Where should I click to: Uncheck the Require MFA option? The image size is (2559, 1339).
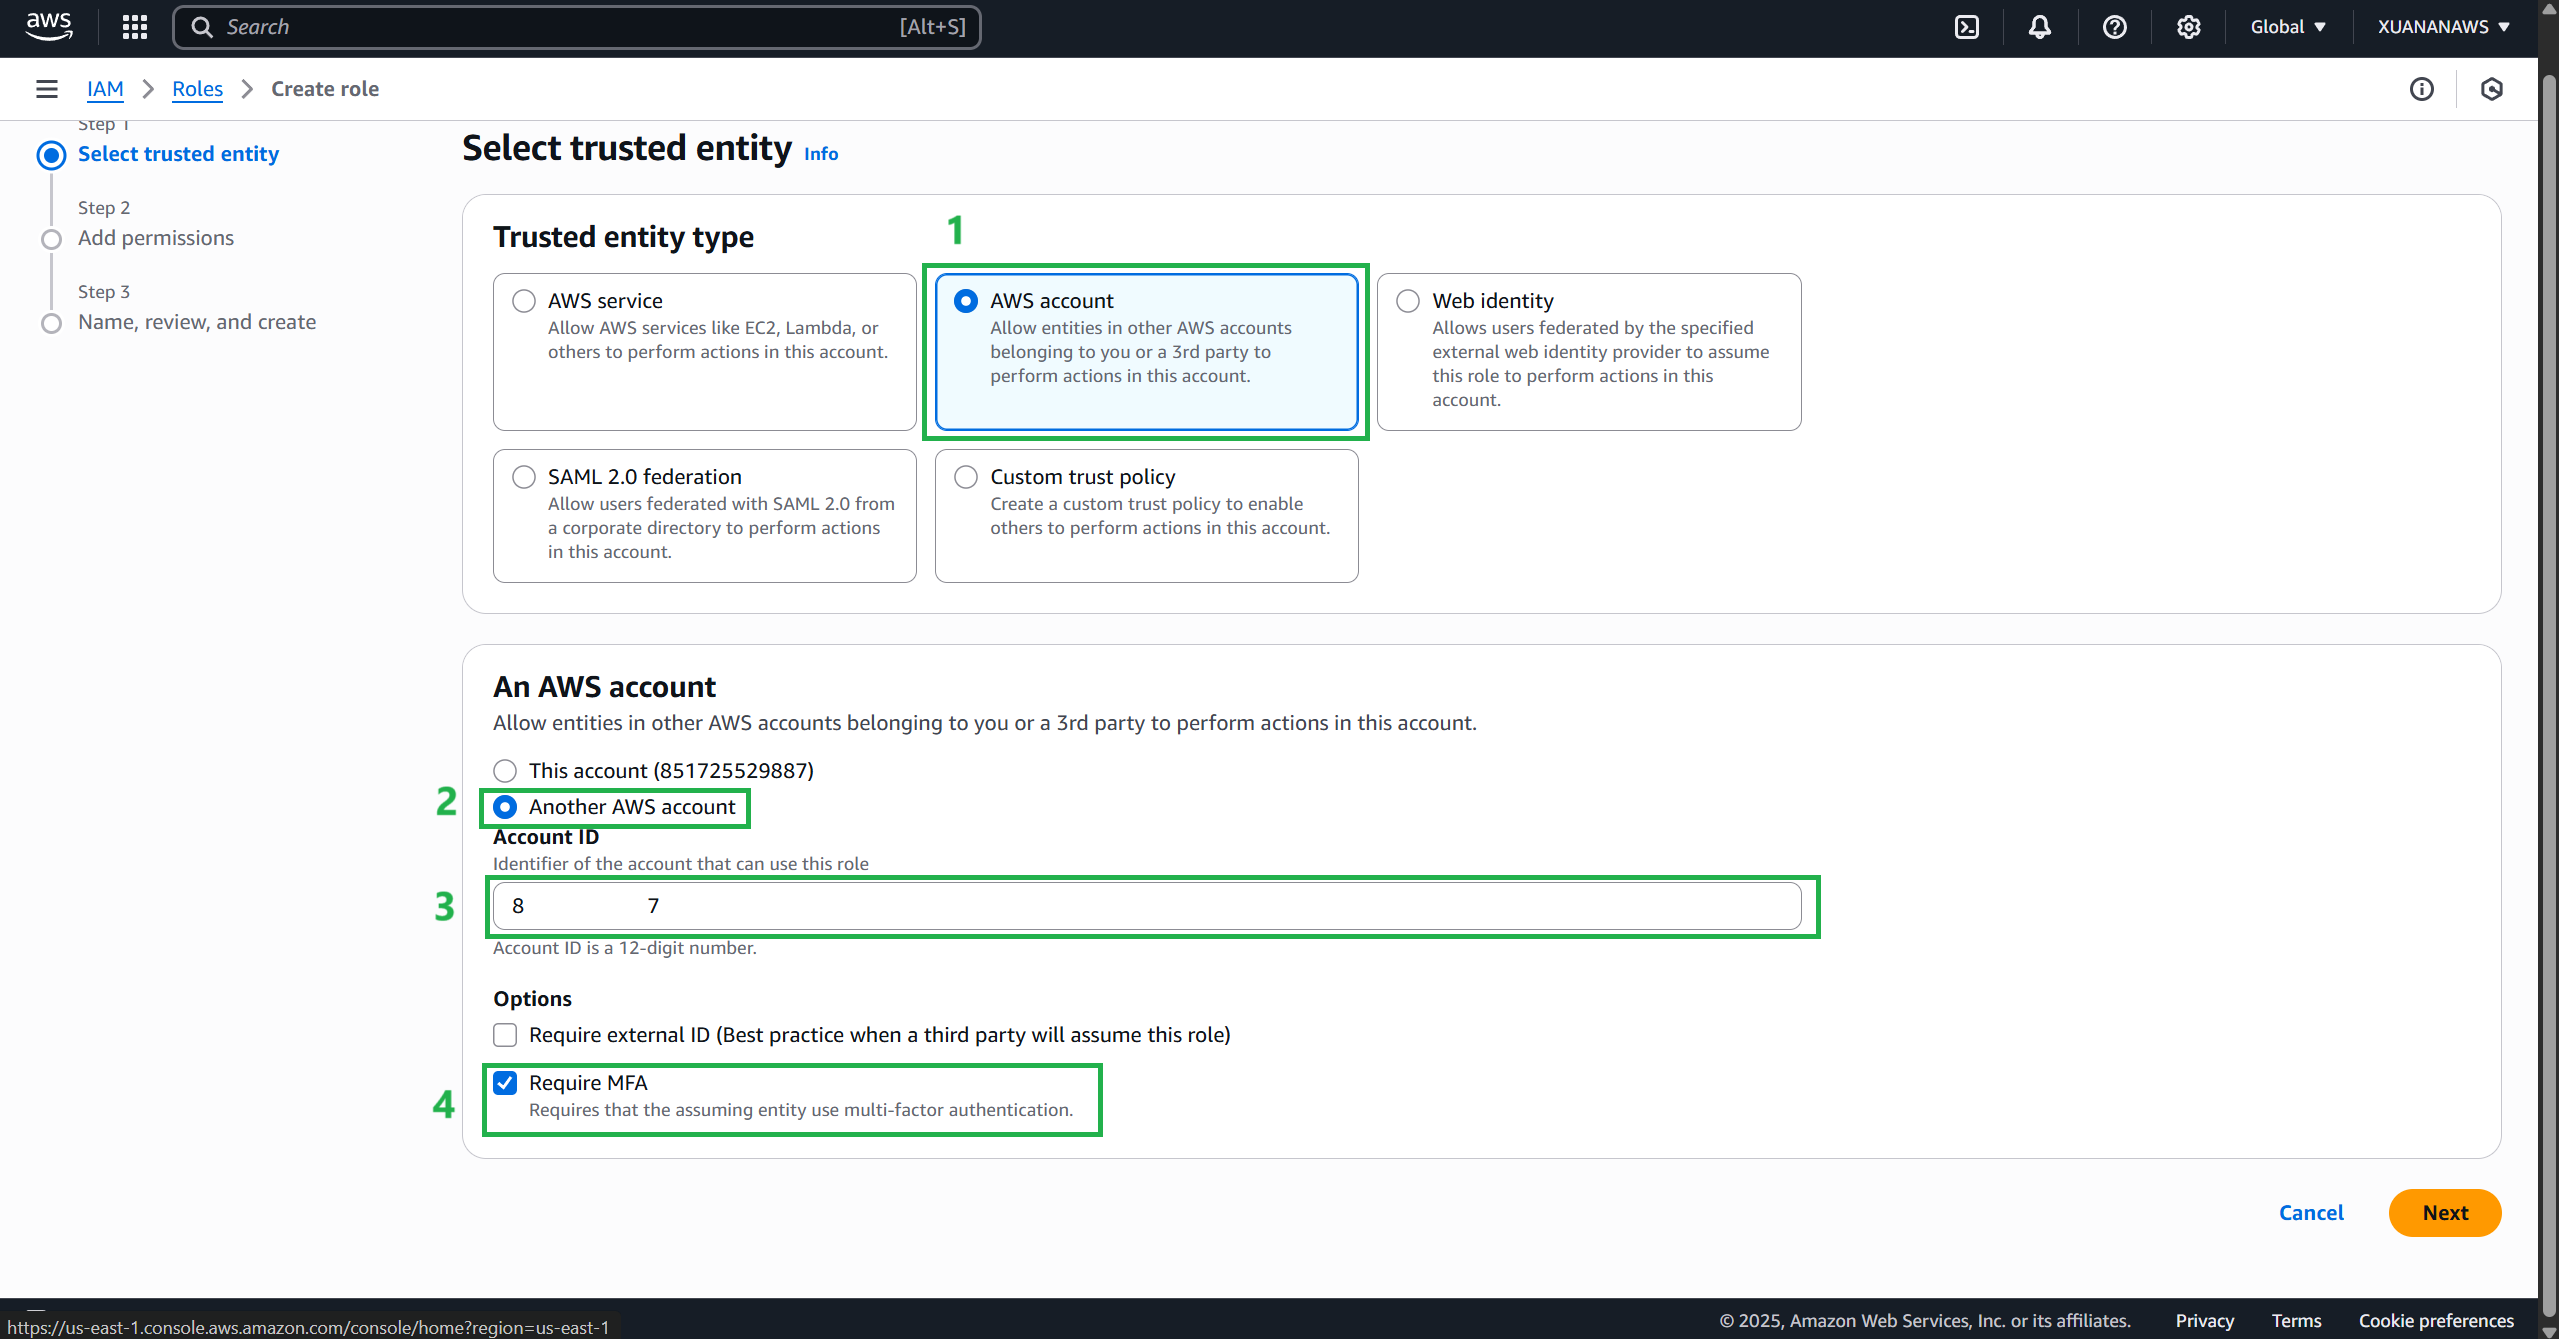pos(505,1082)
